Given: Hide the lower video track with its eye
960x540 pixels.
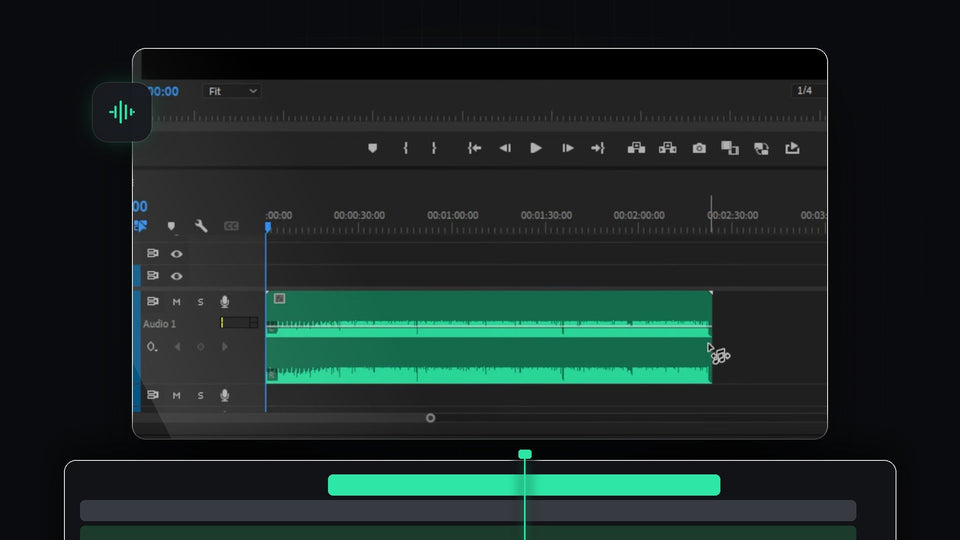Looking at the screenshot, I should [x=176, y=276].
